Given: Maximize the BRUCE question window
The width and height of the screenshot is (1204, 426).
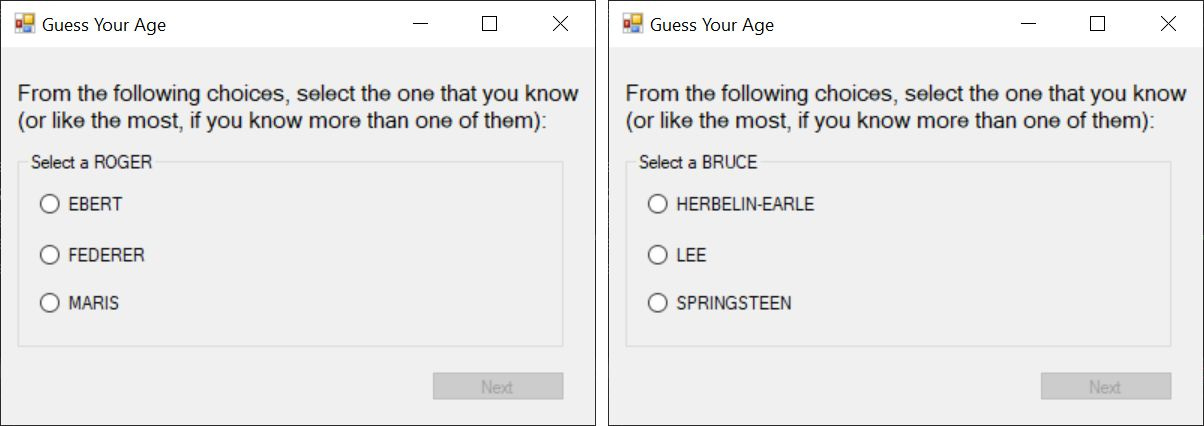Looking at the screenshot, I should [1097, 24].
